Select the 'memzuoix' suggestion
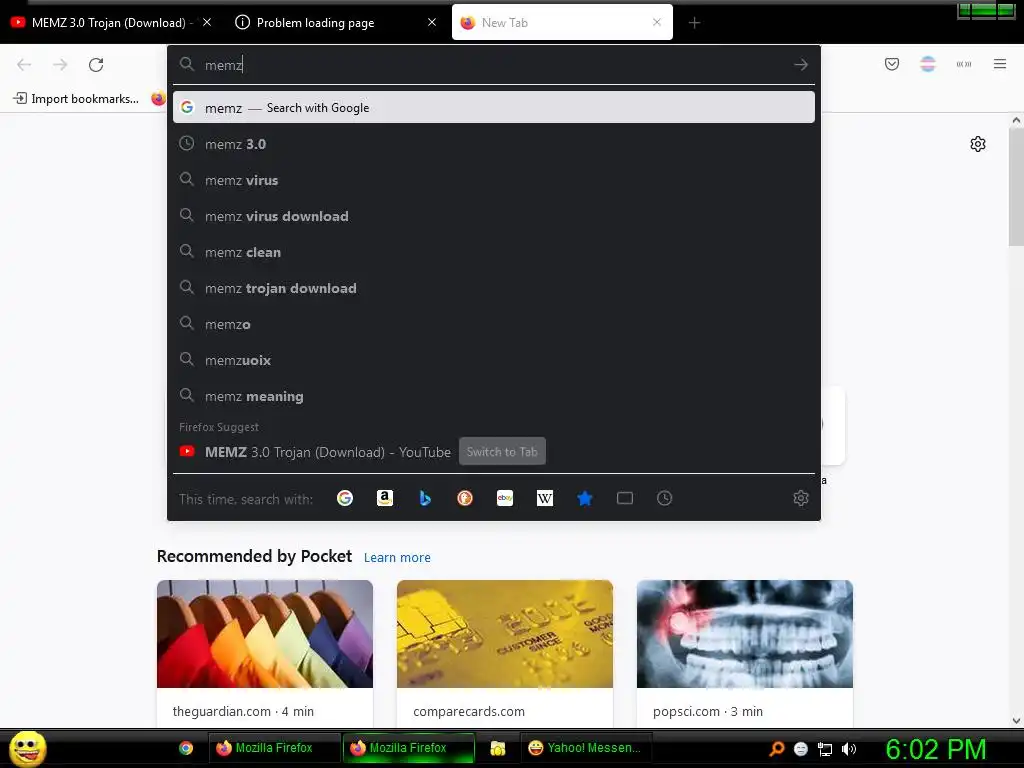 (494, 360)
